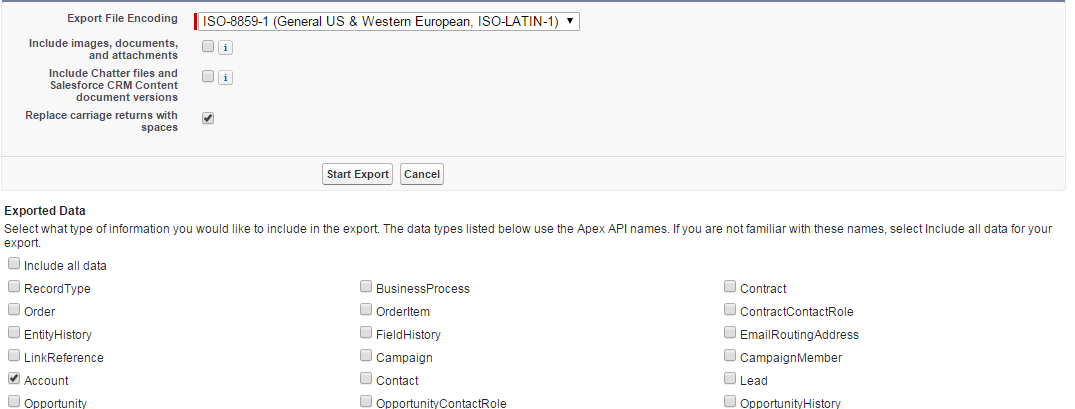1075x409 pixels.
Task: Tick the Contact checkbox
Action: tap(366, 380)
